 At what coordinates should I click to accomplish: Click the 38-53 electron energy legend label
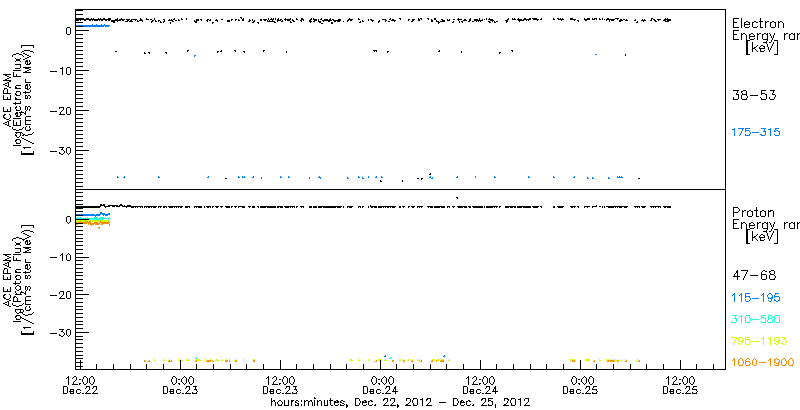point(754,95)
